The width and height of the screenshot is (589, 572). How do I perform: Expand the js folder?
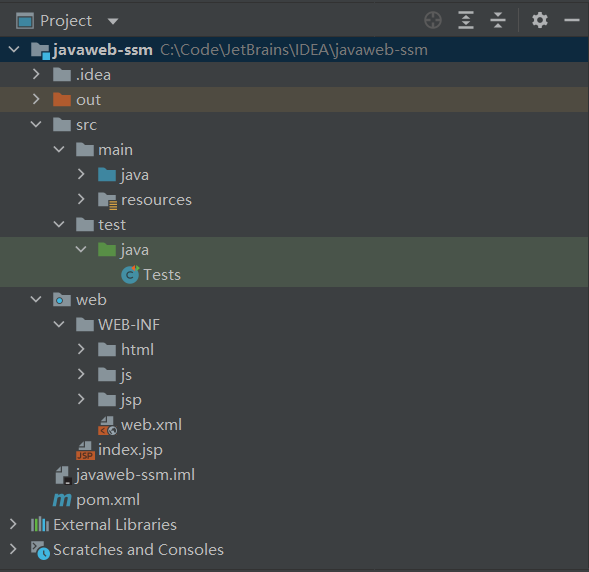pyautogui.click(x=81, y=374)
